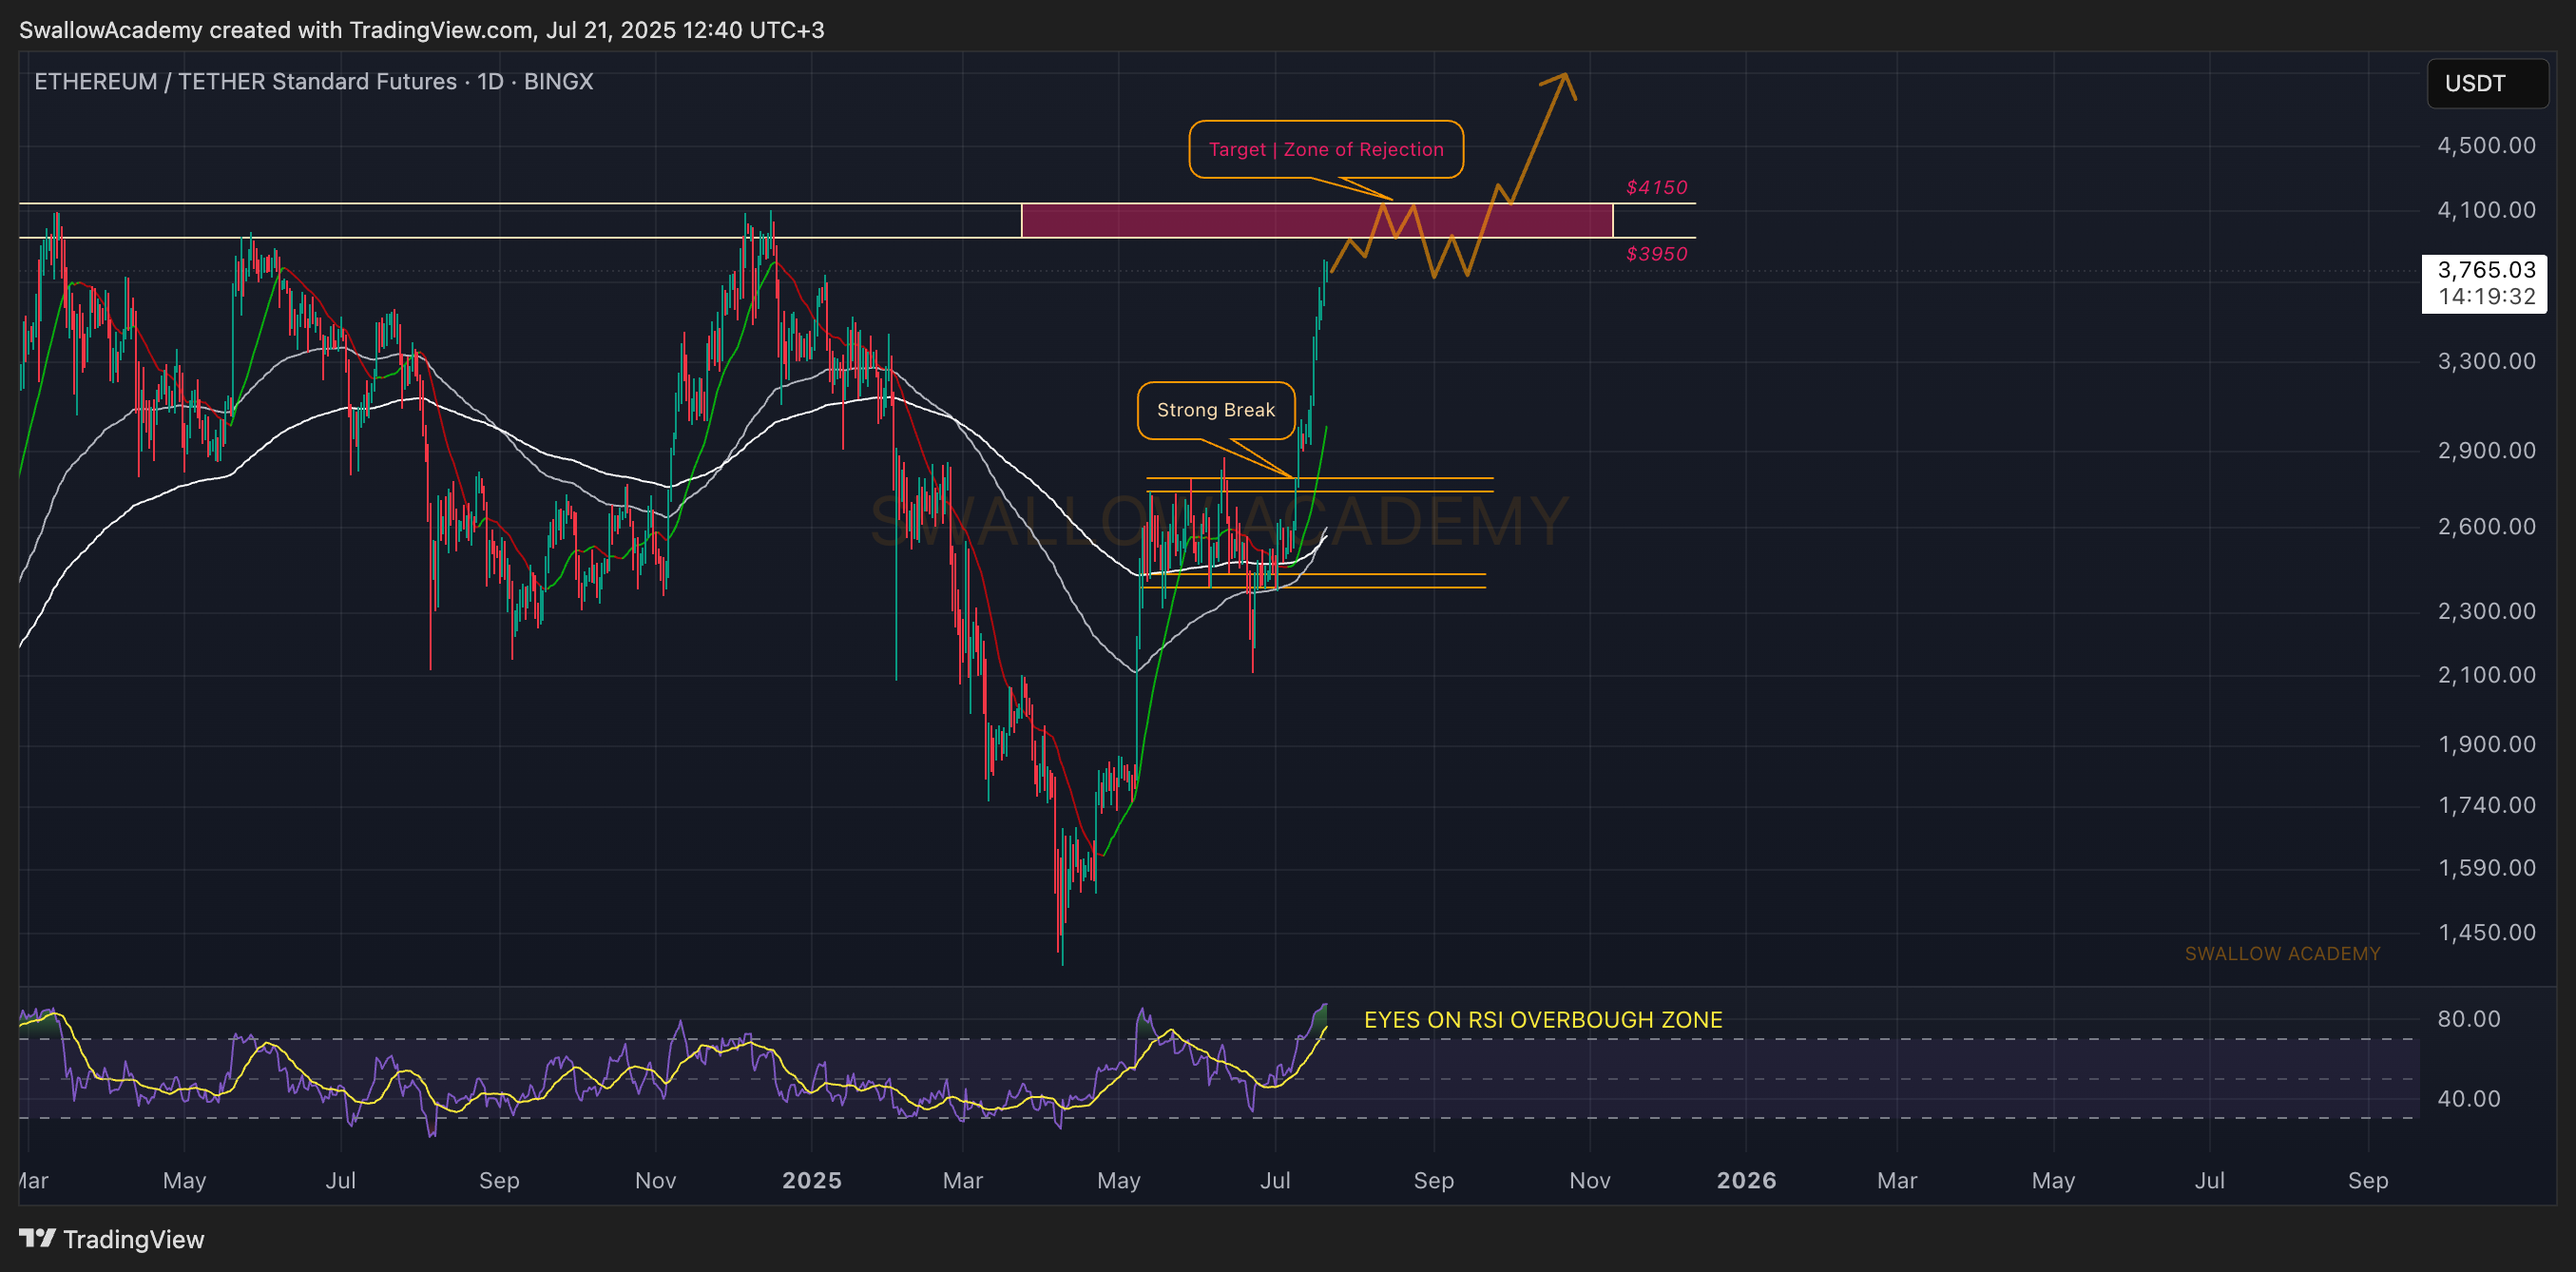Click the 1,450.00 price axis label
Screen dimensions: 2576x1272
[x=2486, y=932]
